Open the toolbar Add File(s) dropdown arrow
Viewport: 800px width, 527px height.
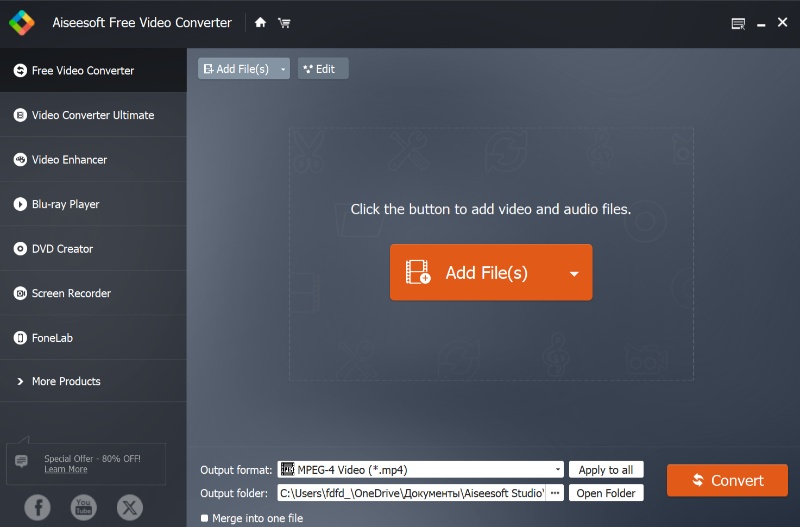(x=284, y=69)
